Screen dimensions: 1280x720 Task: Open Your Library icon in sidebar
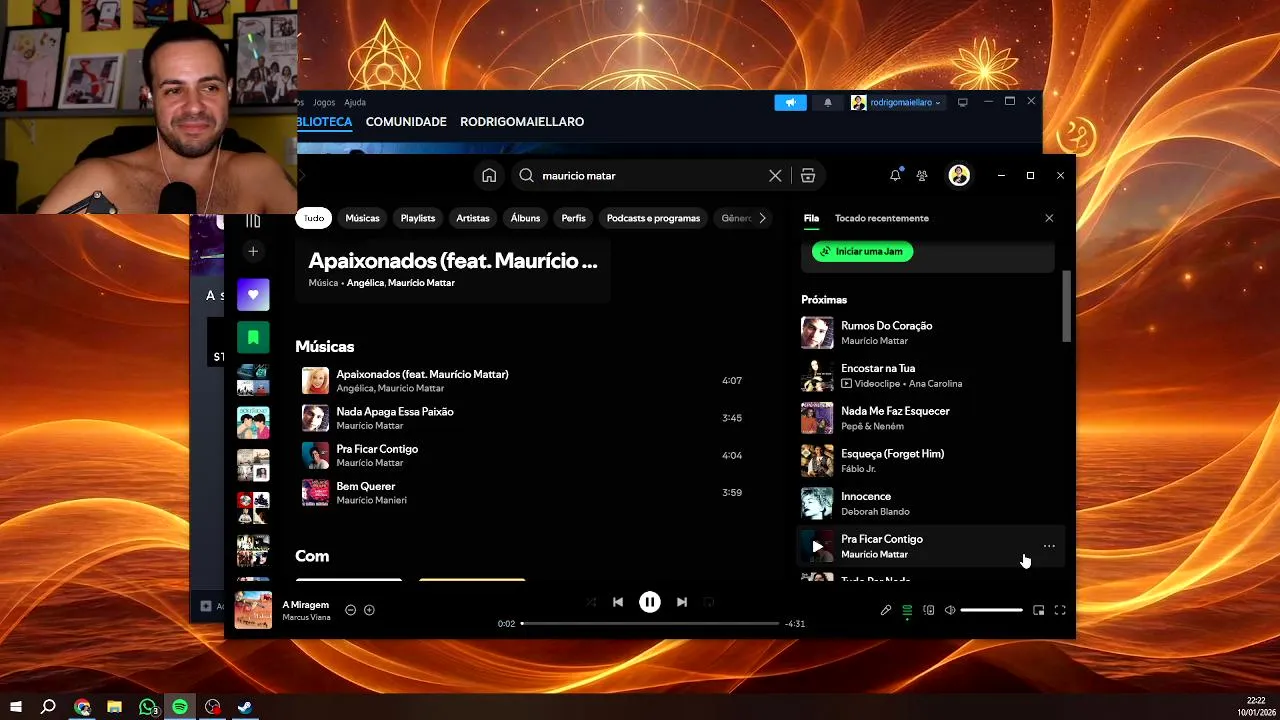point(253,220)
